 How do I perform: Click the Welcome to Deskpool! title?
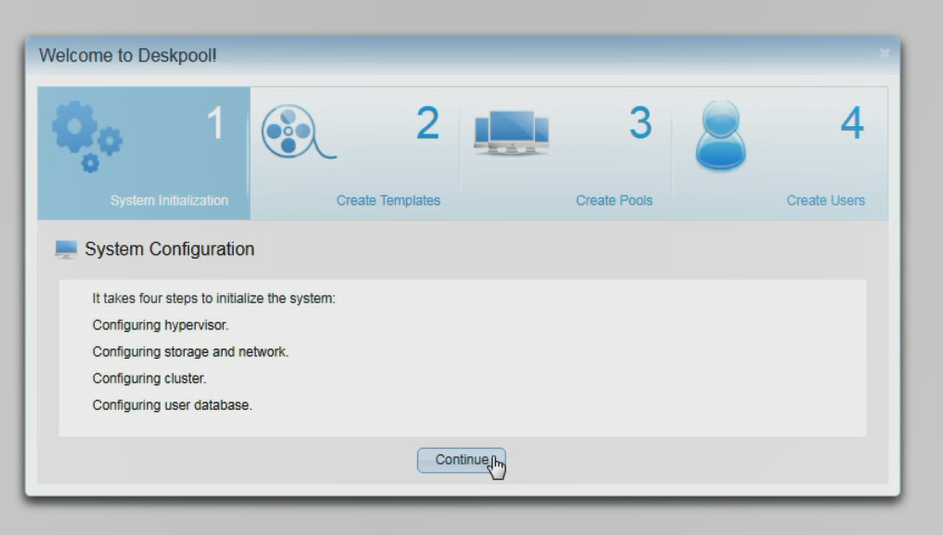(x=127, y=55)
